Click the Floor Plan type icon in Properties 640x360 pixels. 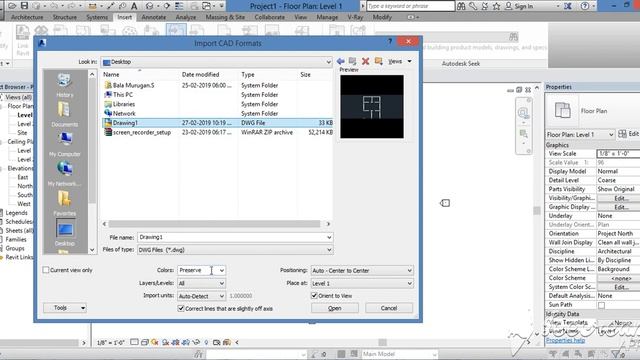click(562, 111)
